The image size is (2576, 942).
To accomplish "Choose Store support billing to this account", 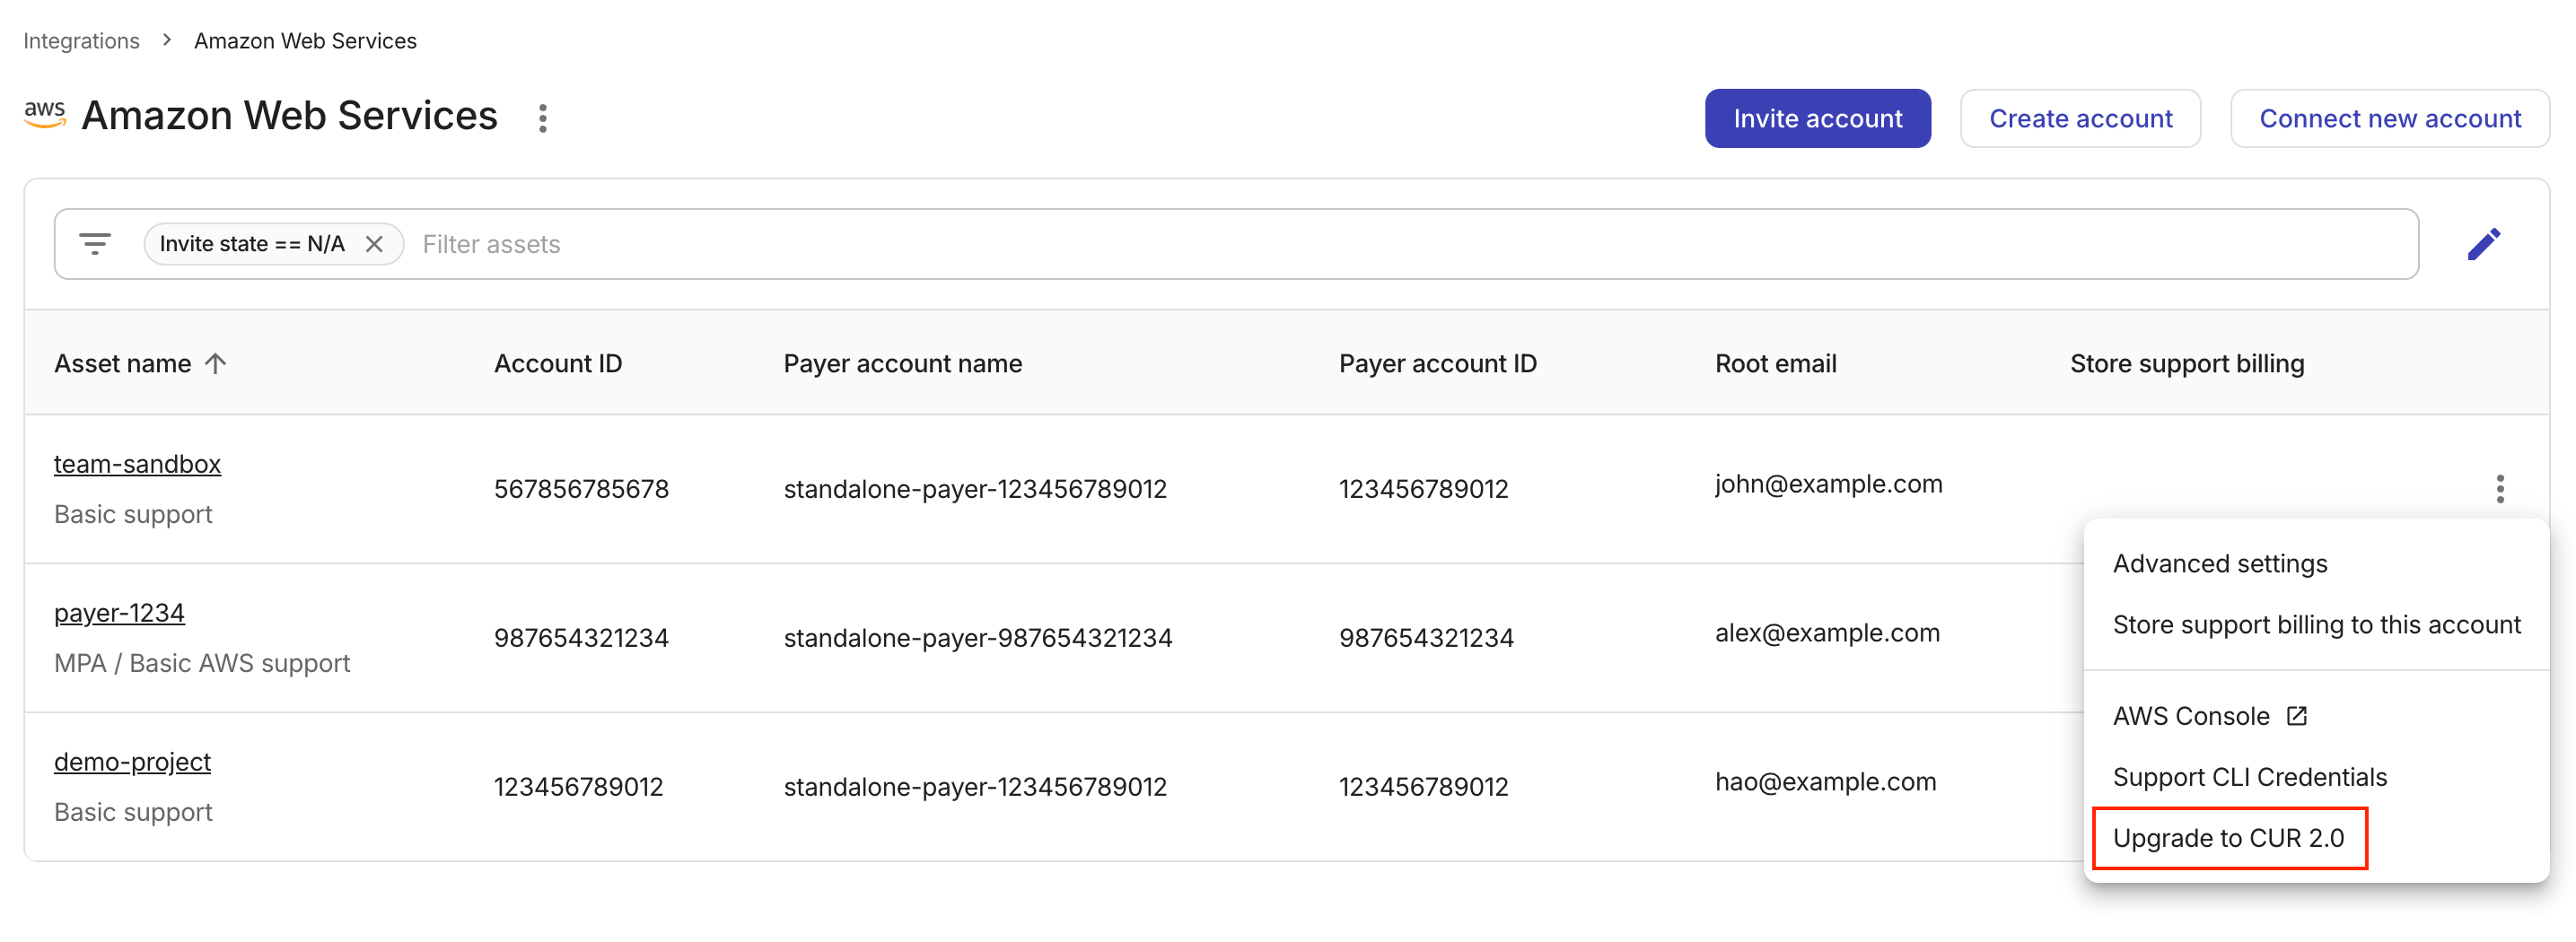I will pos(2316,624).
